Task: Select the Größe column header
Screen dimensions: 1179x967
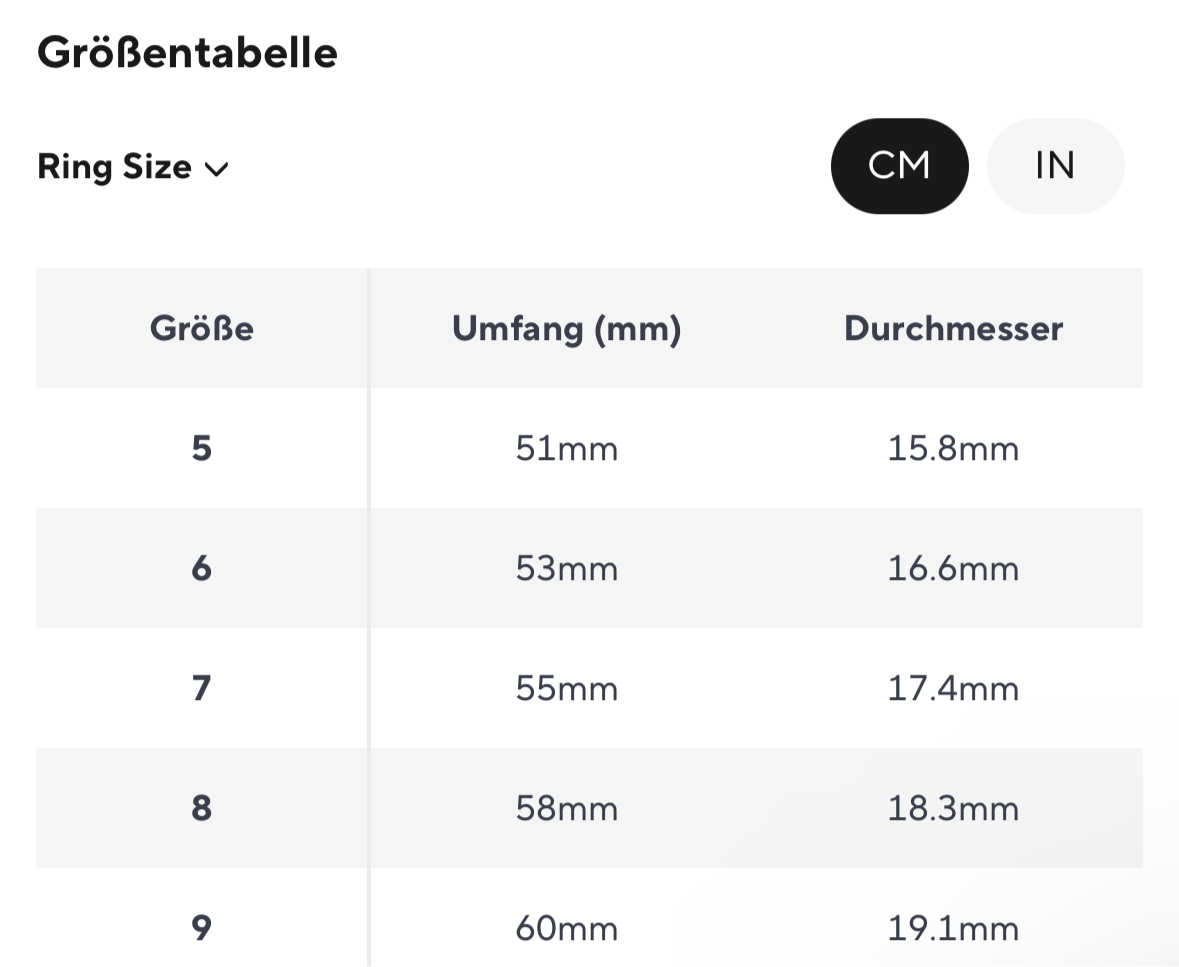Action: point(202,329)
